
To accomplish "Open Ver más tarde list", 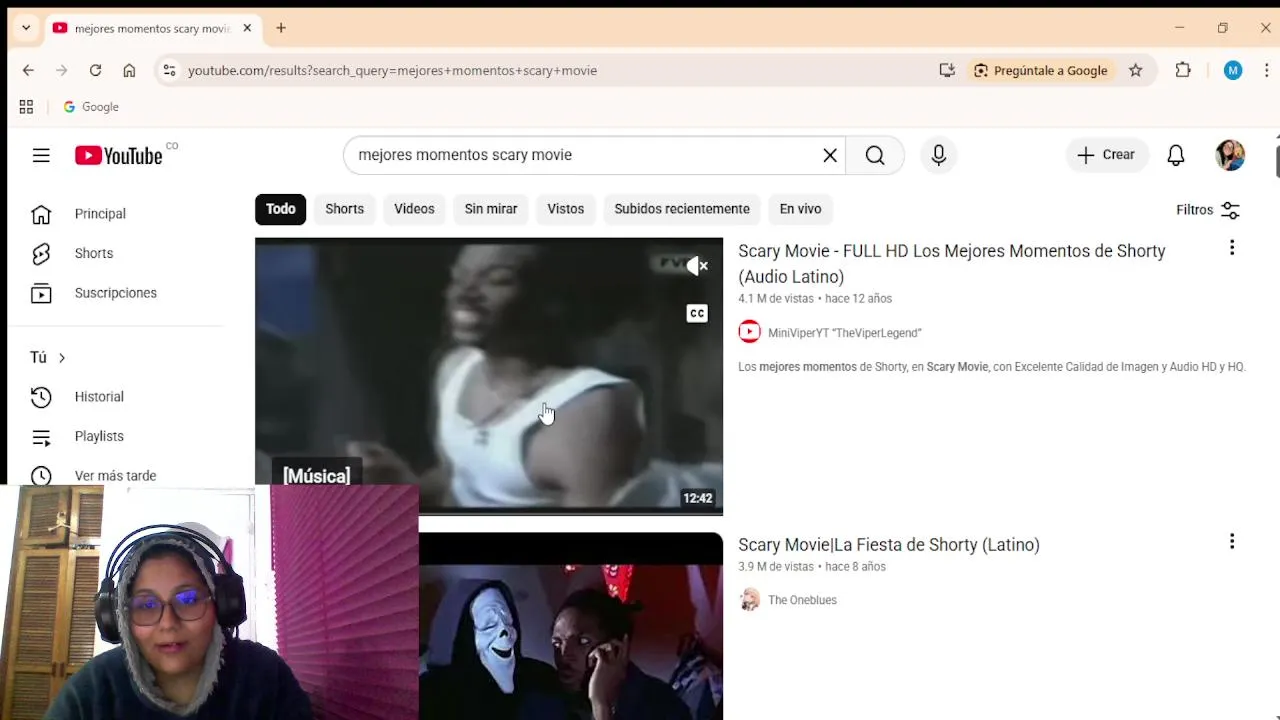I will [x=116, y=475].
